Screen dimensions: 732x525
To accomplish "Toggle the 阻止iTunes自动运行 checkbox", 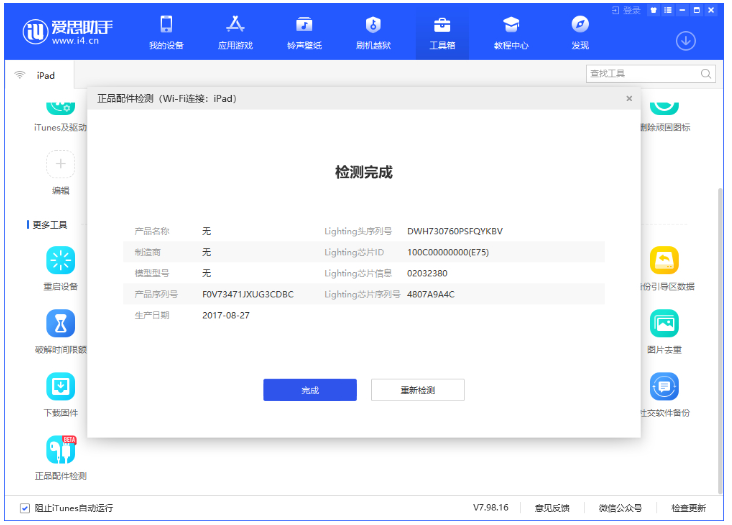I will pos(25,508).
